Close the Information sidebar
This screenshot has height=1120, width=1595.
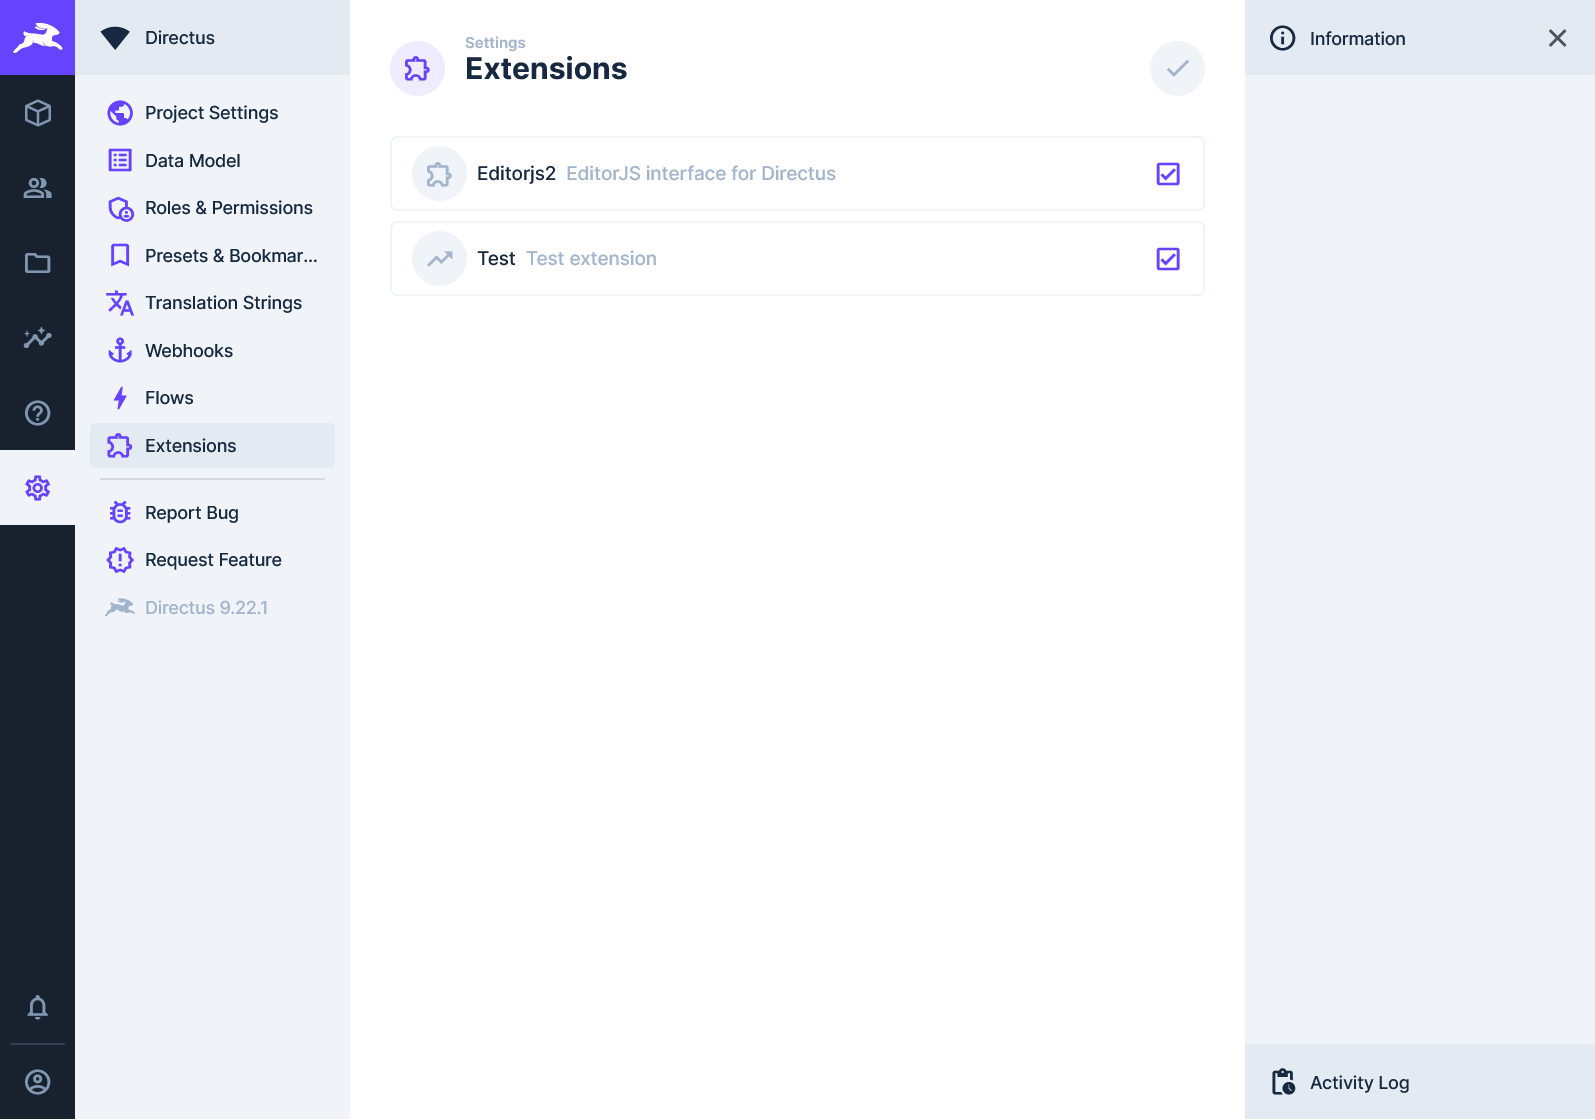pos(1557,38)
